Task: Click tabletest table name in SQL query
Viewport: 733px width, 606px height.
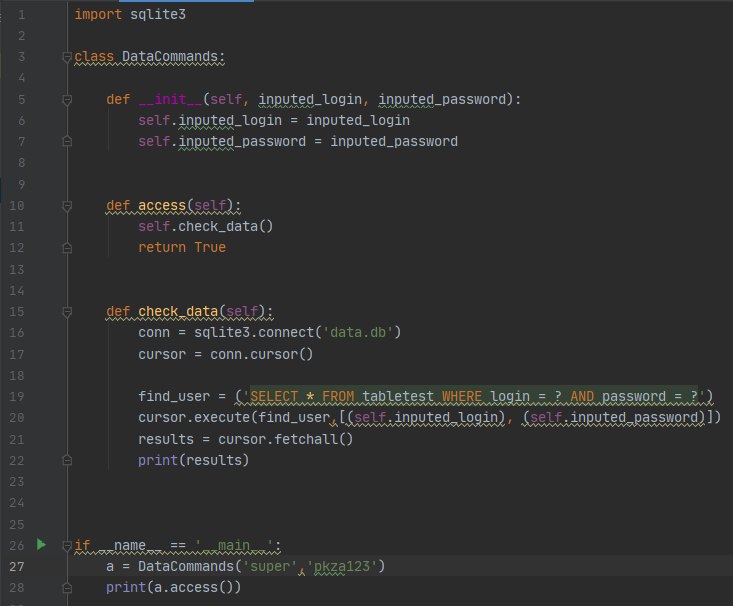Action: pos(398,397)
